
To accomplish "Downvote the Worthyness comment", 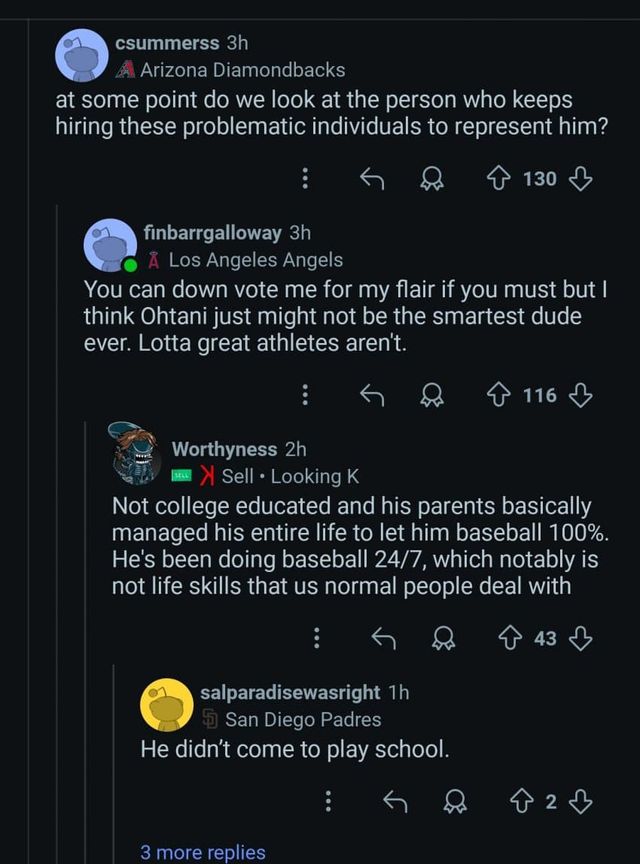I will click(x=580, y=638).
